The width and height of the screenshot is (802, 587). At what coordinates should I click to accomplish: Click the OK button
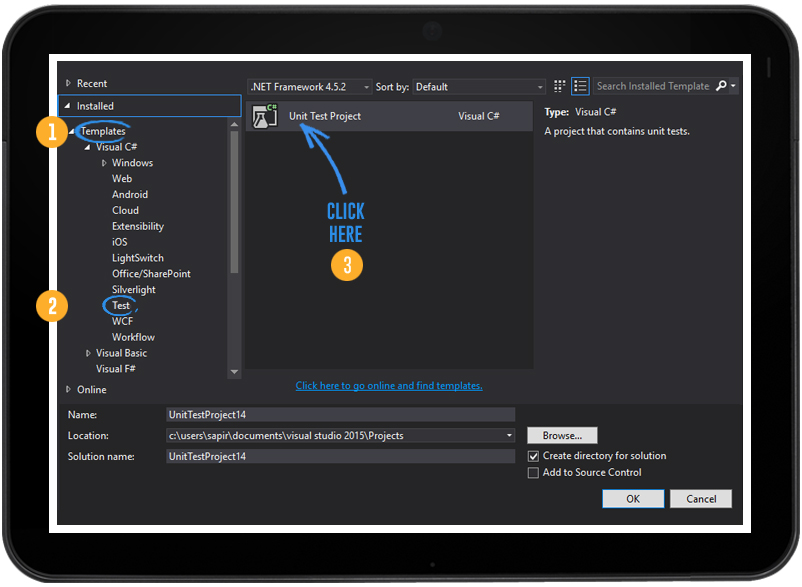tap(633, 499)
